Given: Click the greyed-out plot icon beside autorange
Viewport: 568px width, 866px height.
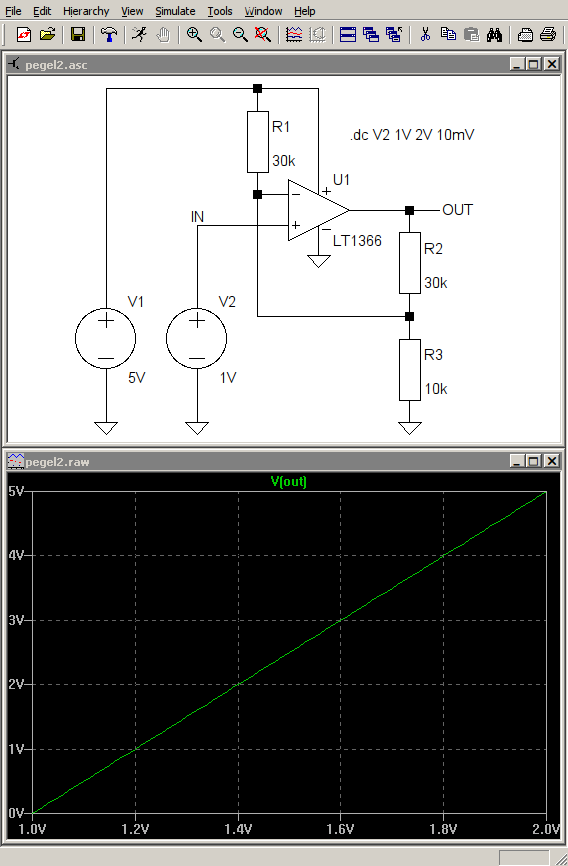Looking at the screenshot, I should tap(317, 35).
